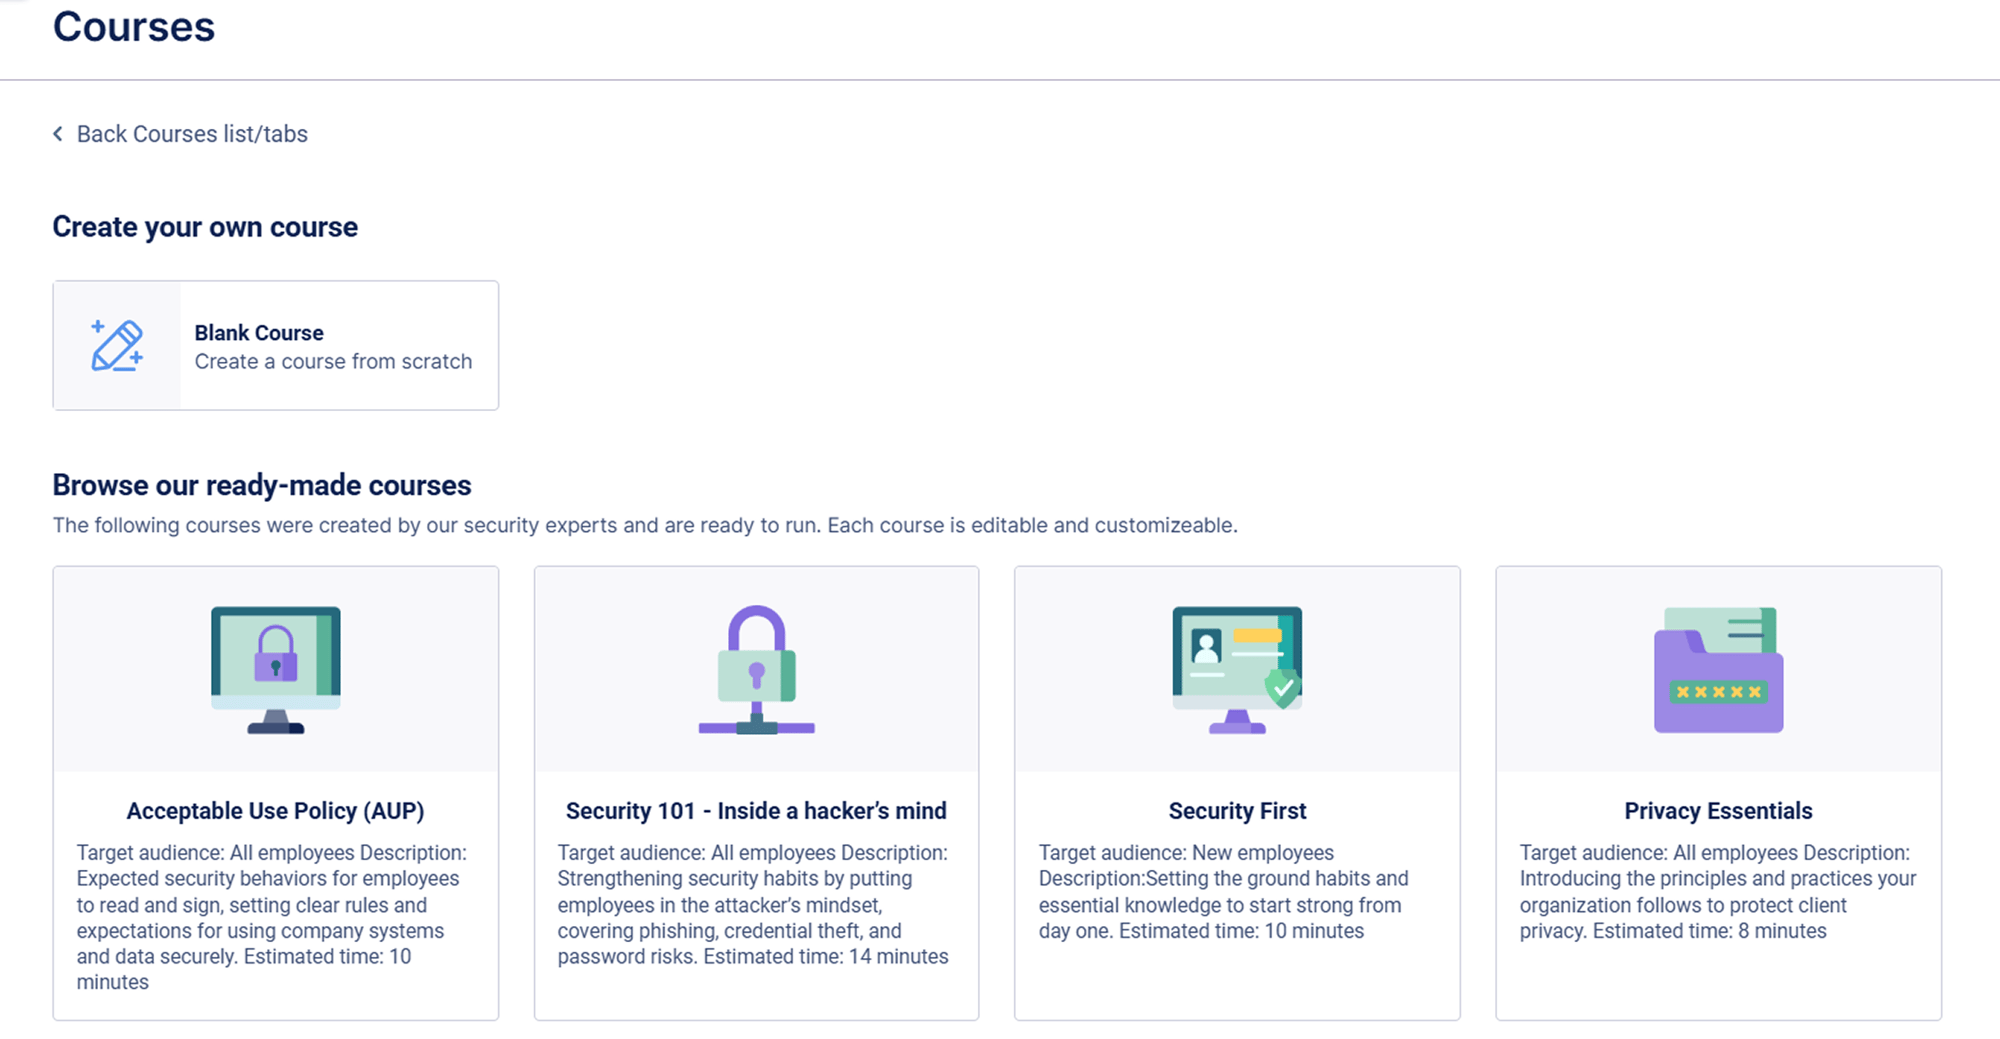Click the Security 101 padlock icon
This screenshot has height=1039, width=2000.
(x=756, y=669)
